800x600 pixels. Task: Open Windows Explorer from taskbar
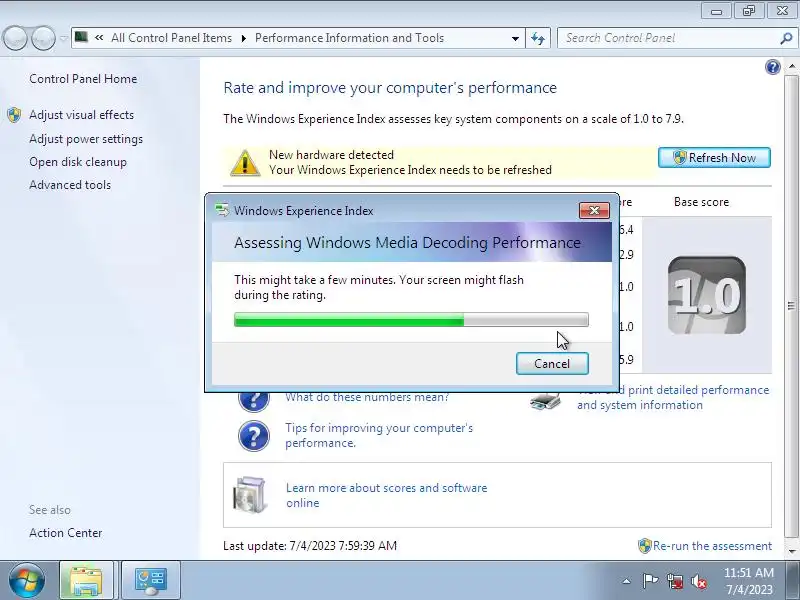pyautogui.click(x=86, y=581)
